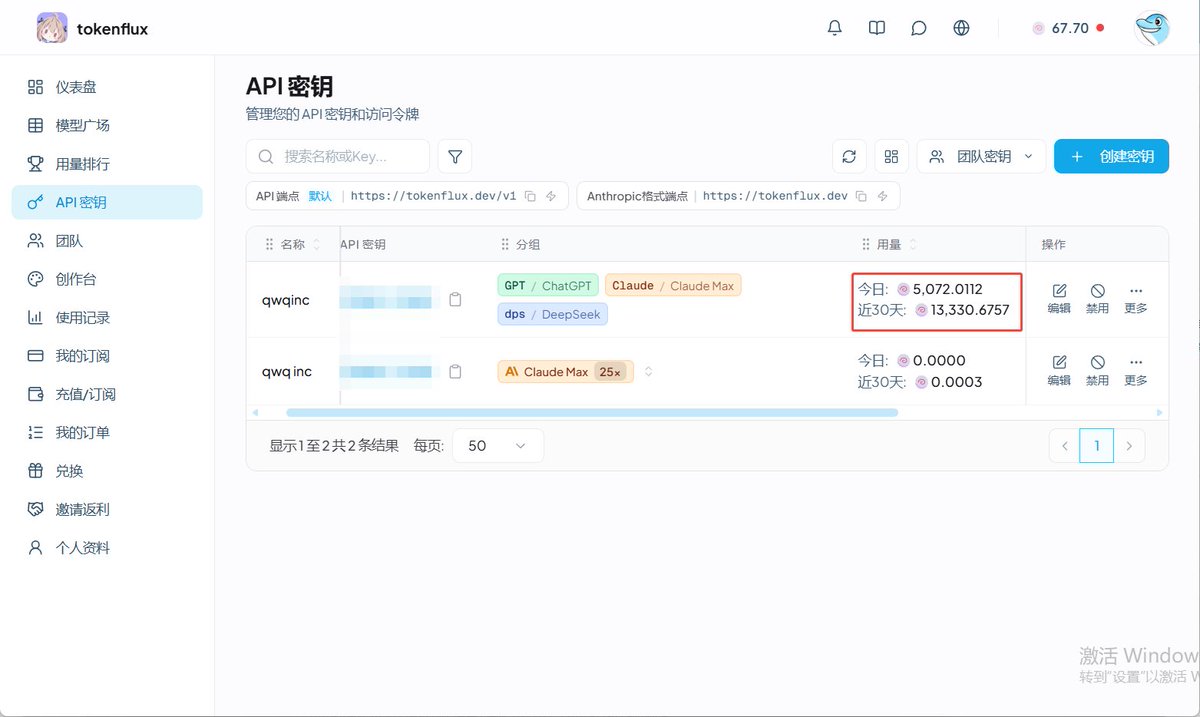1200x717 pixels.
Task: Open 团队 in sidebar
Action: point(107,240)
